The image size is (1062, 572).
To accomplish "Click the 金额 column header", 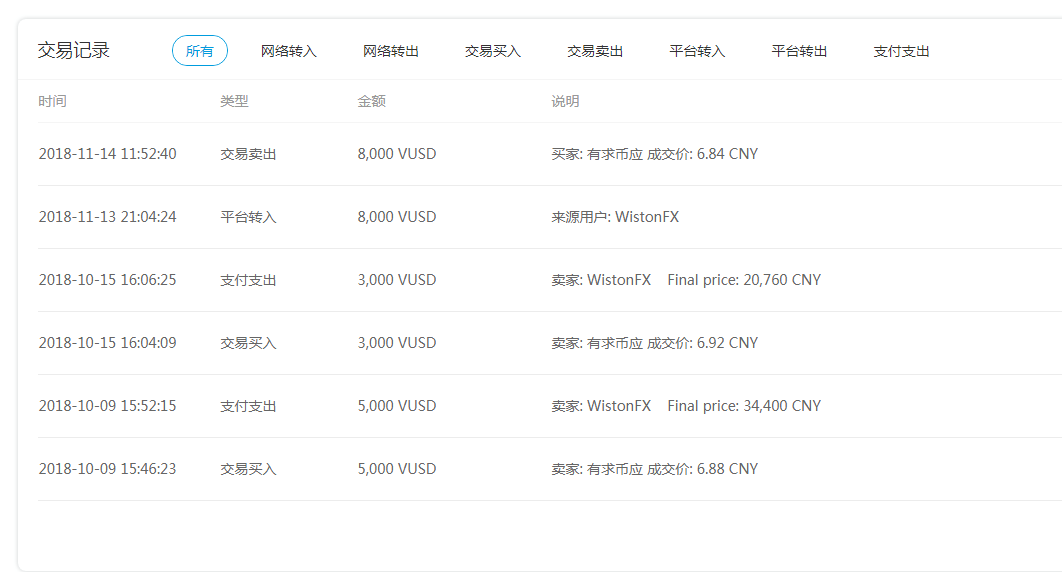I will click(371, 102).
